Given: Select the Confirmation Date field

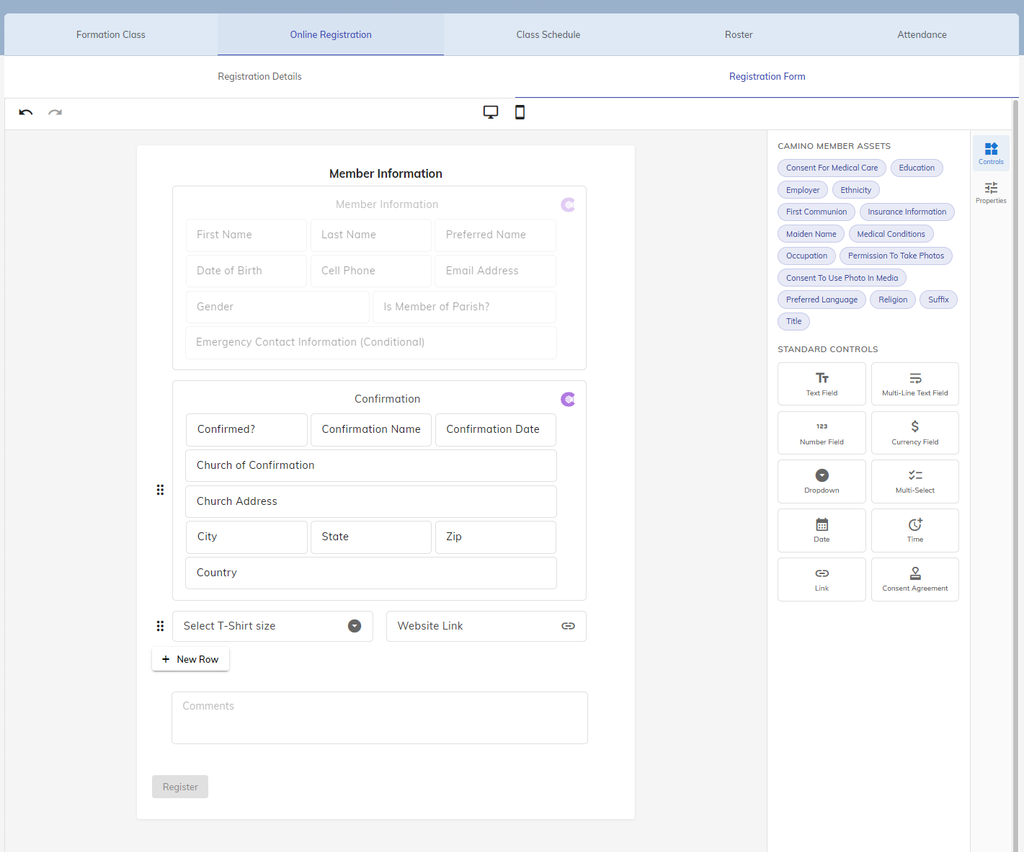Looking at the screenshot, I should tap(496, 430).
